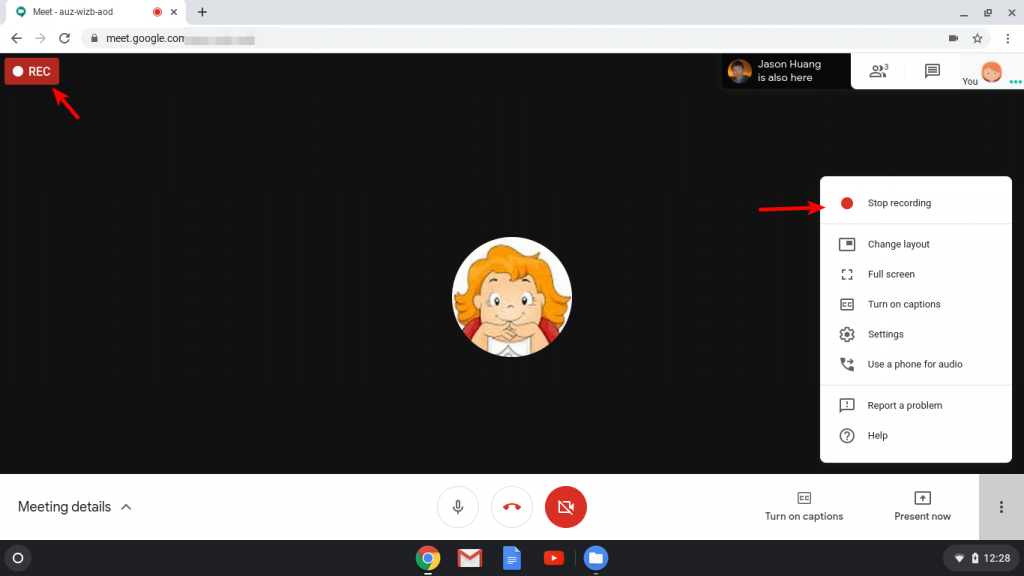Open YouTube from the shelf
Viewport: 1024px width, 576px height.
click(554, 558)
